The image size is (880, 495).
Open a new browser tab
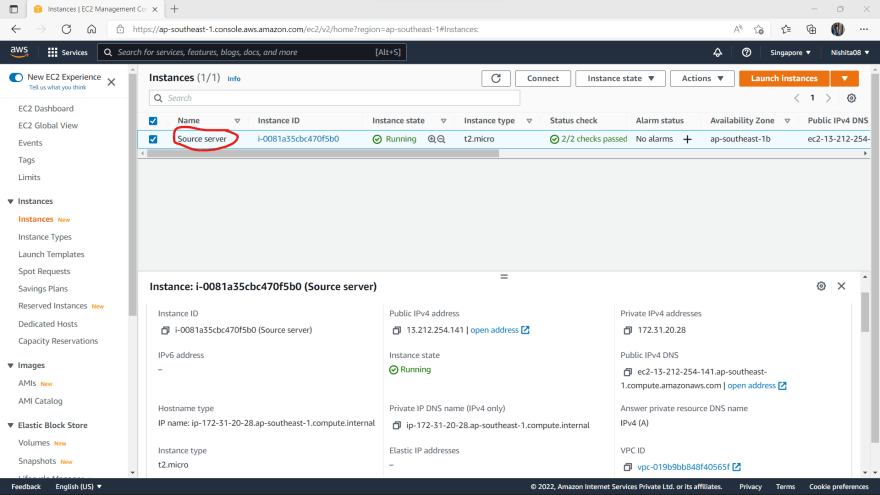pos(175,9)
